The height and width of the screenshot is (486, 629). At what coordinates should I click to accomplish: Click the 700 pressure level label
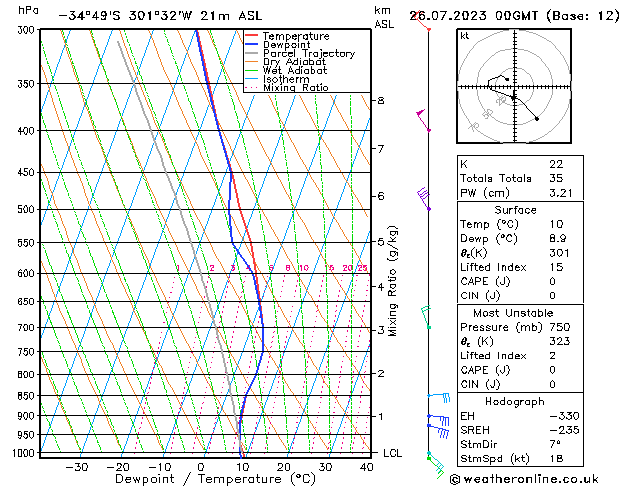click(x=28, y=328)
